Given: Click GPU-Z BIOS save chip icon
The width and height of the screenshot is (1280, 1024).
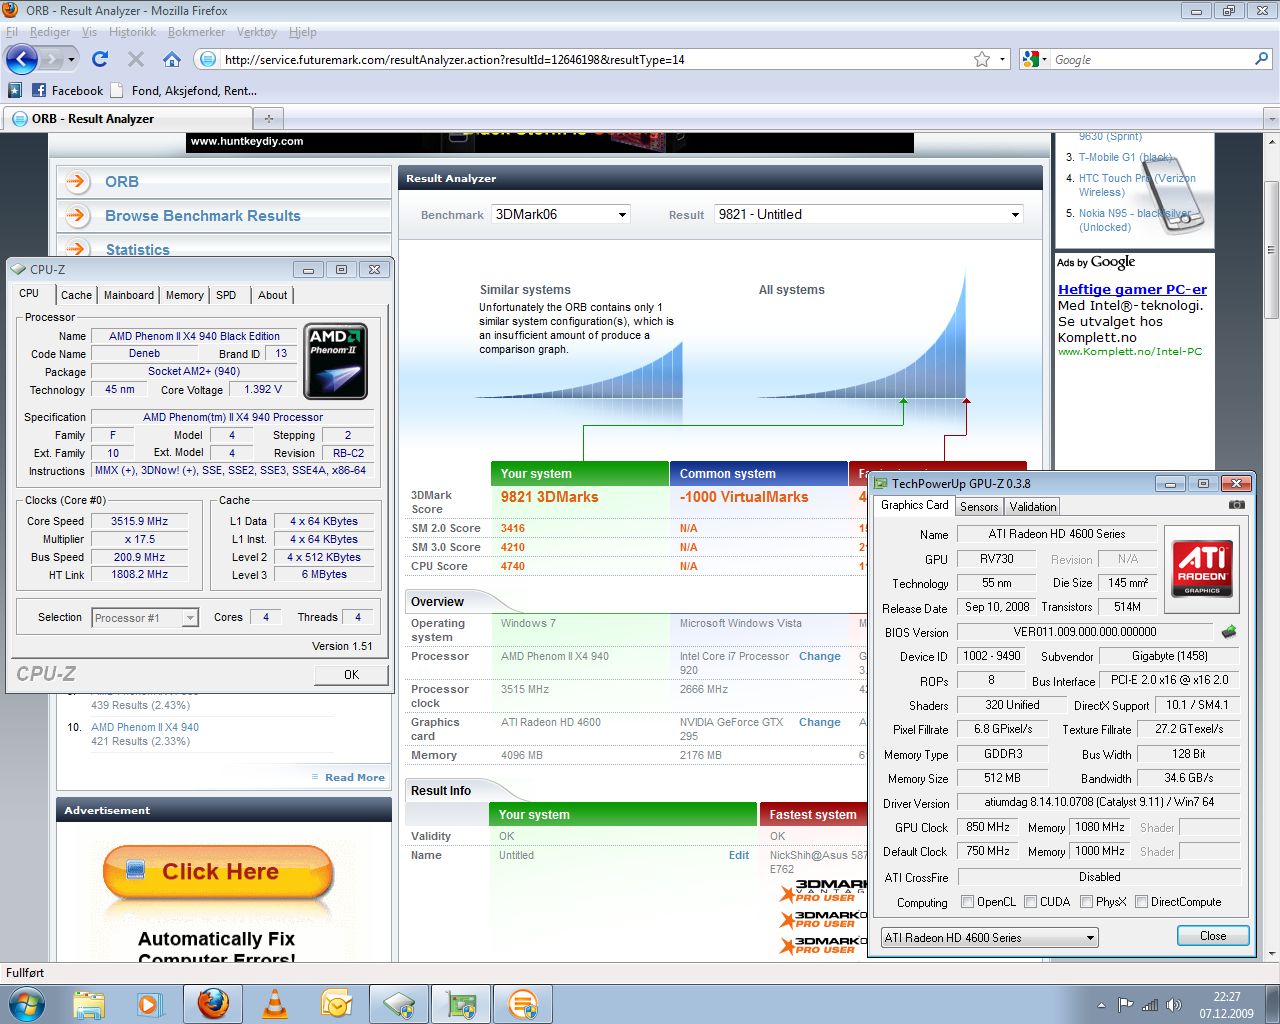Looking at the screenshot, I should (1229, 632).
